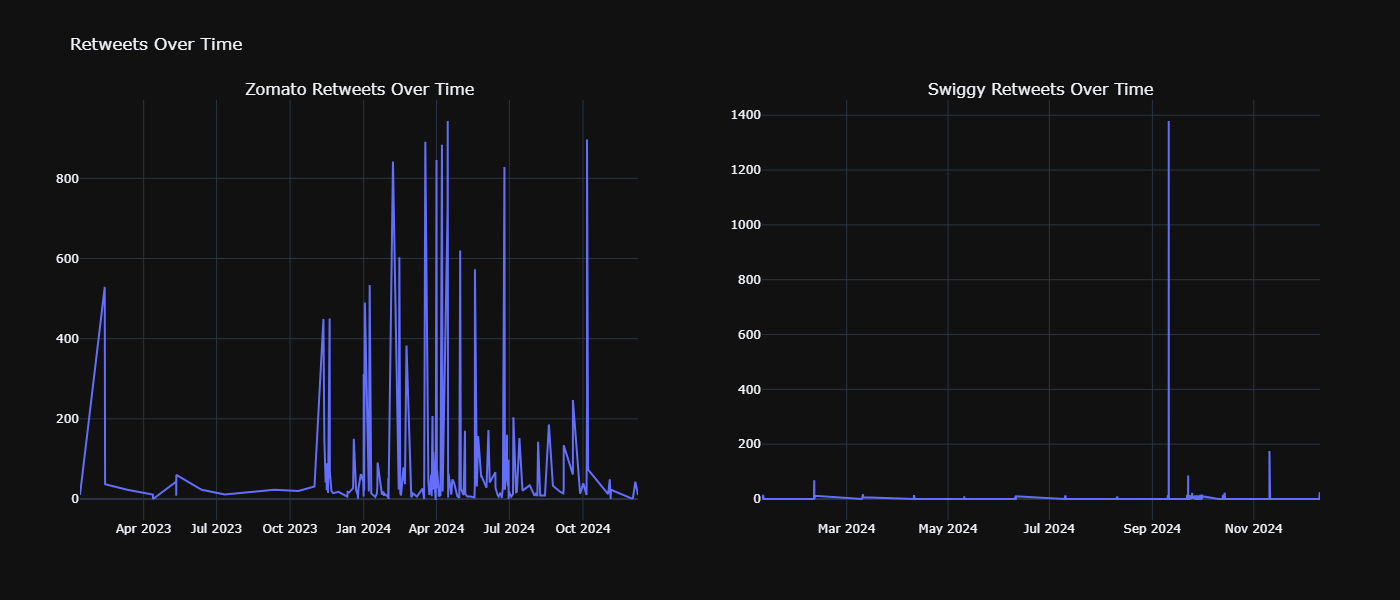Click Oct 2024 tick on Zomato chart

point(583,528)
